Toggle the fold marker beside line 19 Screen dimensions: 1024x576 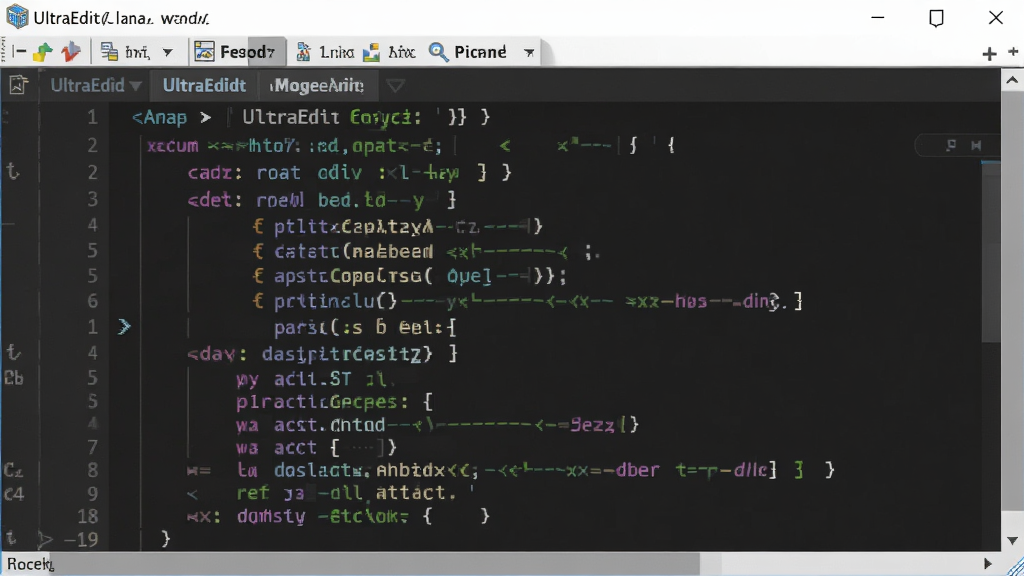pos(44,539)
